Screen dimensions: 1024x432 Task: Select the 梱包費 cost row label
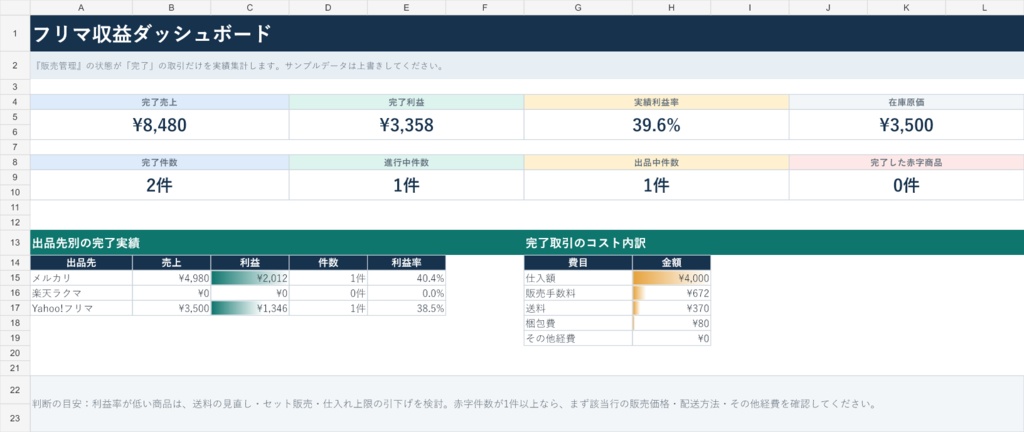[x=578, y=323]
